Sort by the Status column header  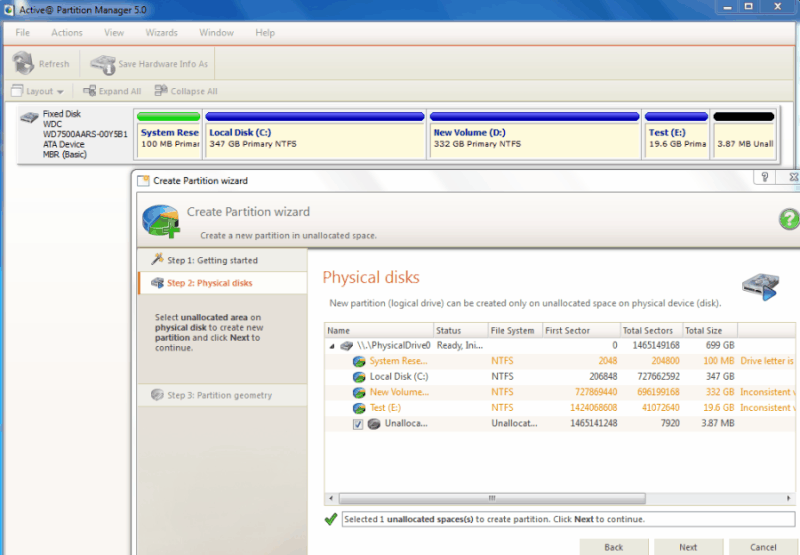click(x=461, y=331)
